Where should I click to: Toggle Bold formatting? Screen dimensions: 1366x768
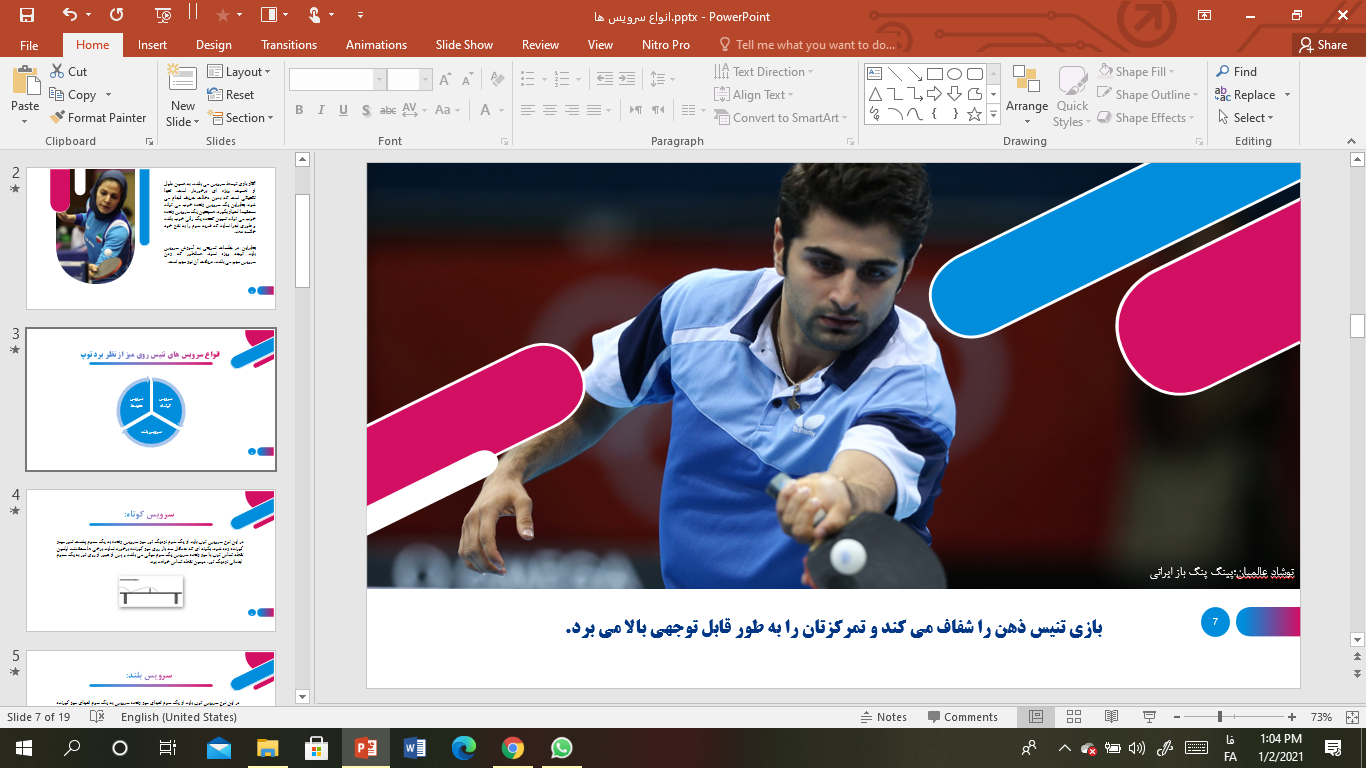tap(299, 110)
